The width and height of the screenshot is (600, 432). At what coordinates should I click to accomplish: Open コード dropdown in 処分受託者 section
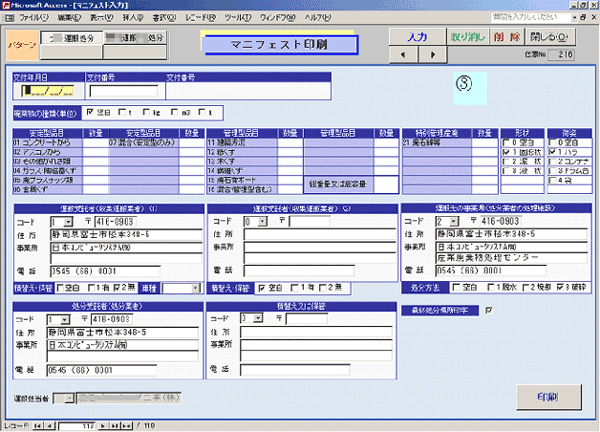(65, 319)
